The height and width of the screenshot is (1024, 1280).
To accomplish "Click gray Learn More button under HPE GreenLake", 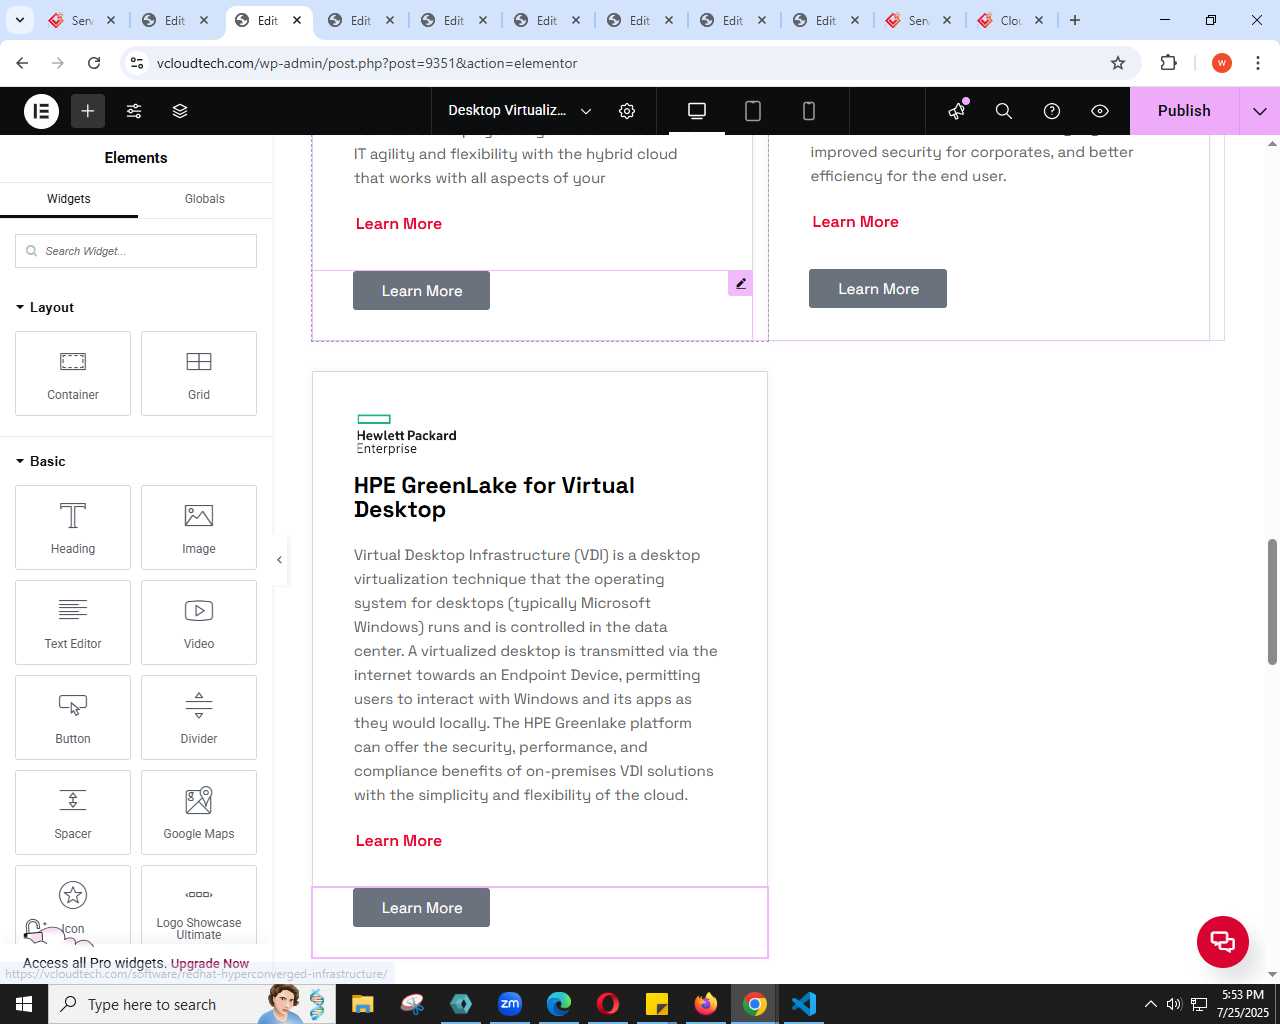I will coord(421,908).
